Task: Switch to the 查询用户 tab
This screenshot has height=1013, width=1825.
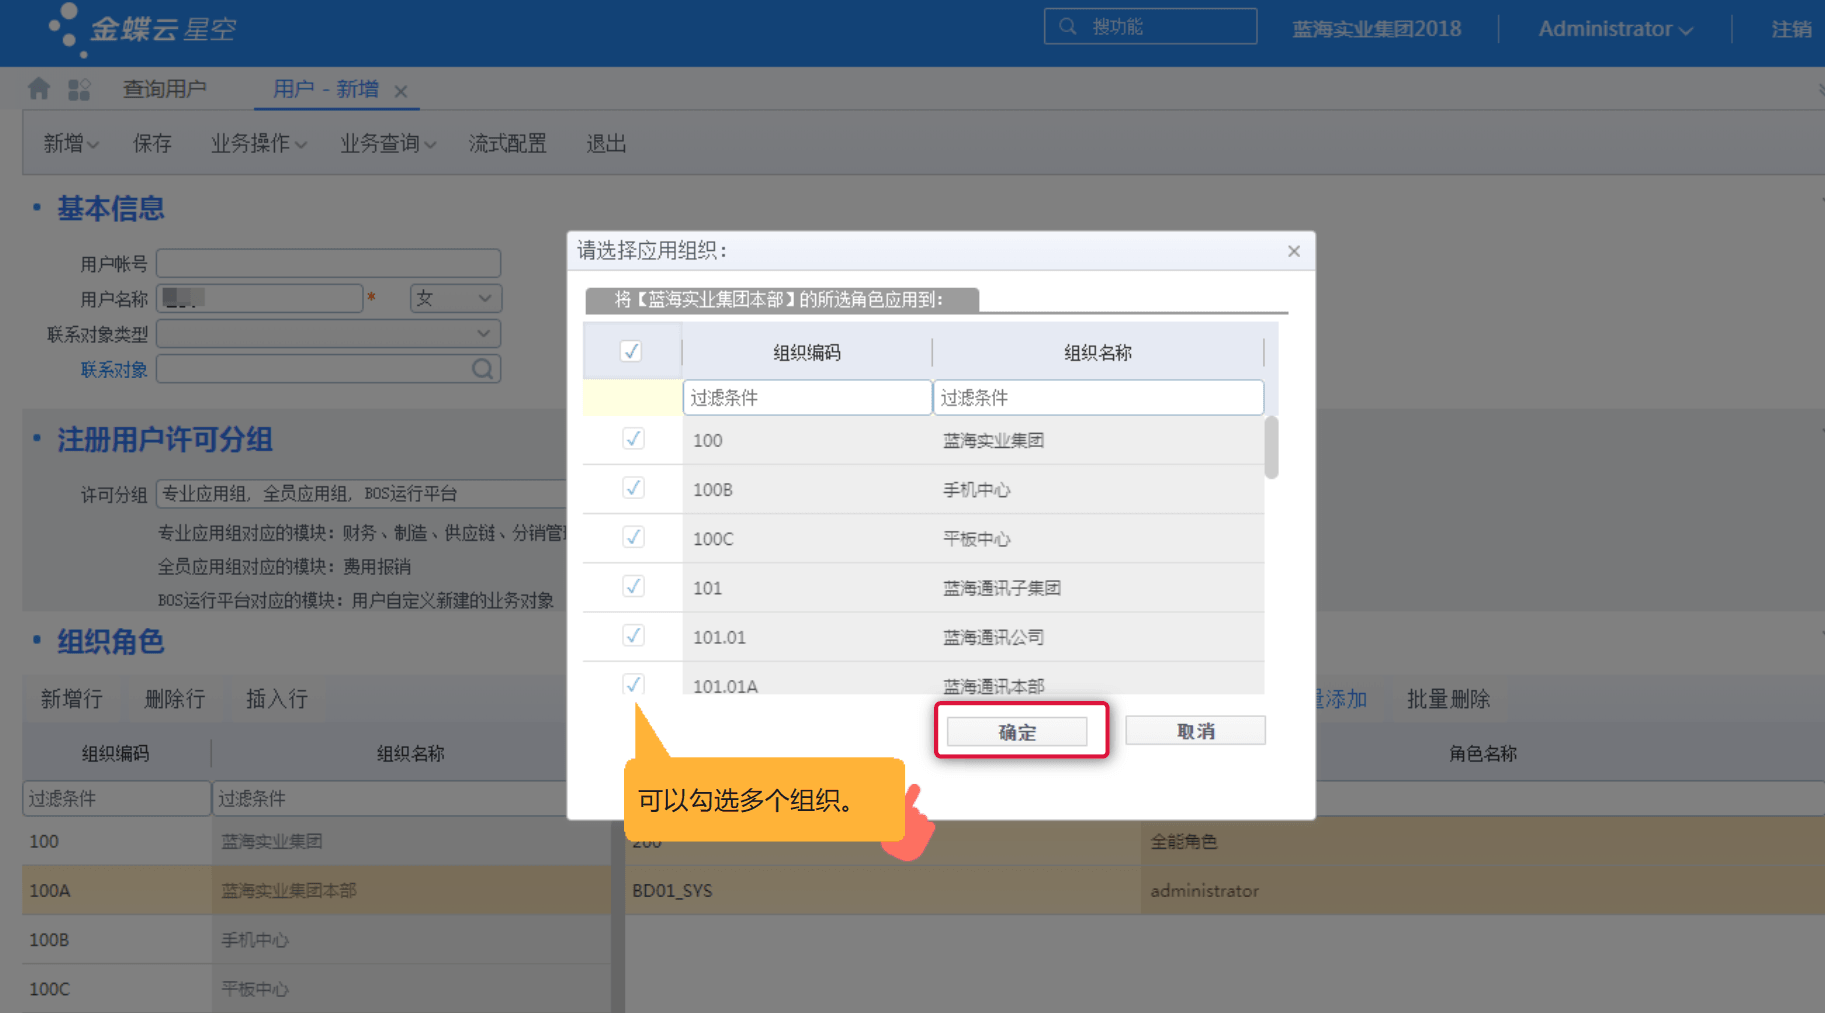Action: 164,89
